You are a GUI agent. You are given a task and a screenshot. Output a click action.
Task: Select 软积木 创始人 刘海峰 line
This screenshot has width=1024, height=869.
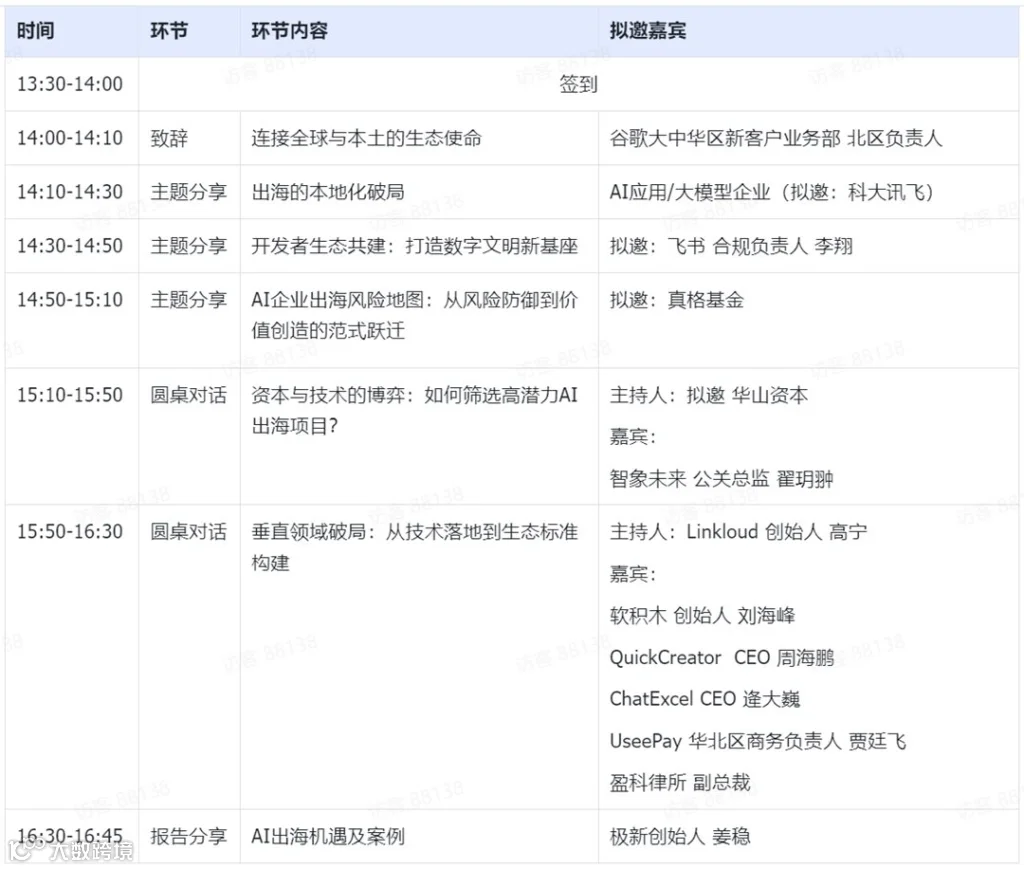tap(703, 615)
